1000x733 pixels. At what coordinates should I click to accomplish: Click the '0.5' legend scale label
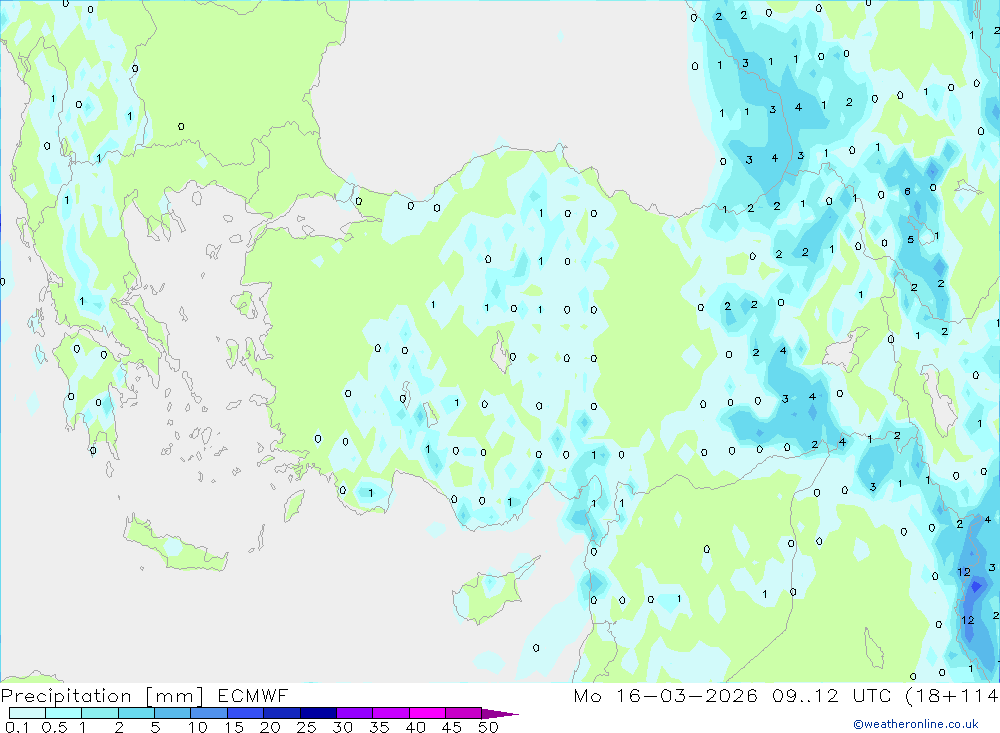pyautogui.click(x=54, y=727)
